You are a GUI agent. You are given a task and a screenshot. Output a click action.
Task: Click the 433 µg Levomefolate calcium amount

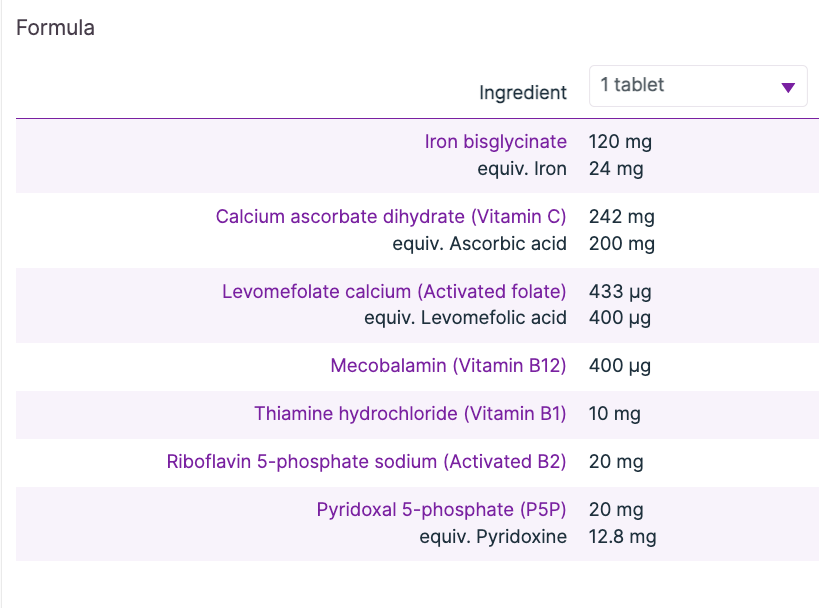coord(620,291)
